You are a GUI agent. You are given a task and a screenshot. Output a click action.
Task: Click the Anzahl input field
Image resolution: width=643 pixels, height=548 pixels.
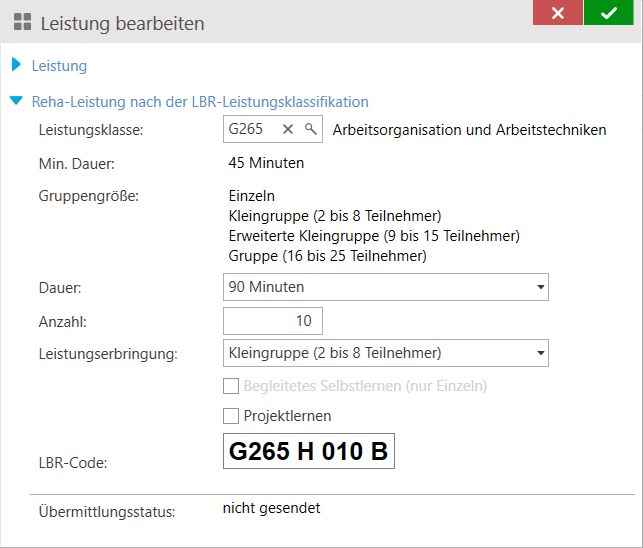point(273,321)
